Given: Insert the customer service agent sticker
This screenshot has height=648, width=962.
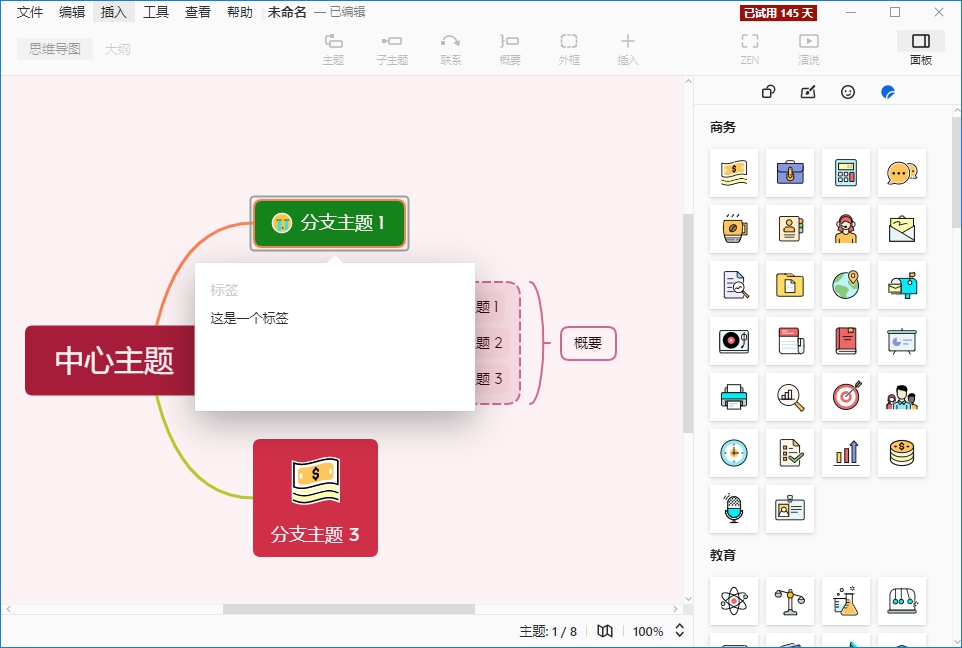Looking at the screenshot, I should coord(845,229).
